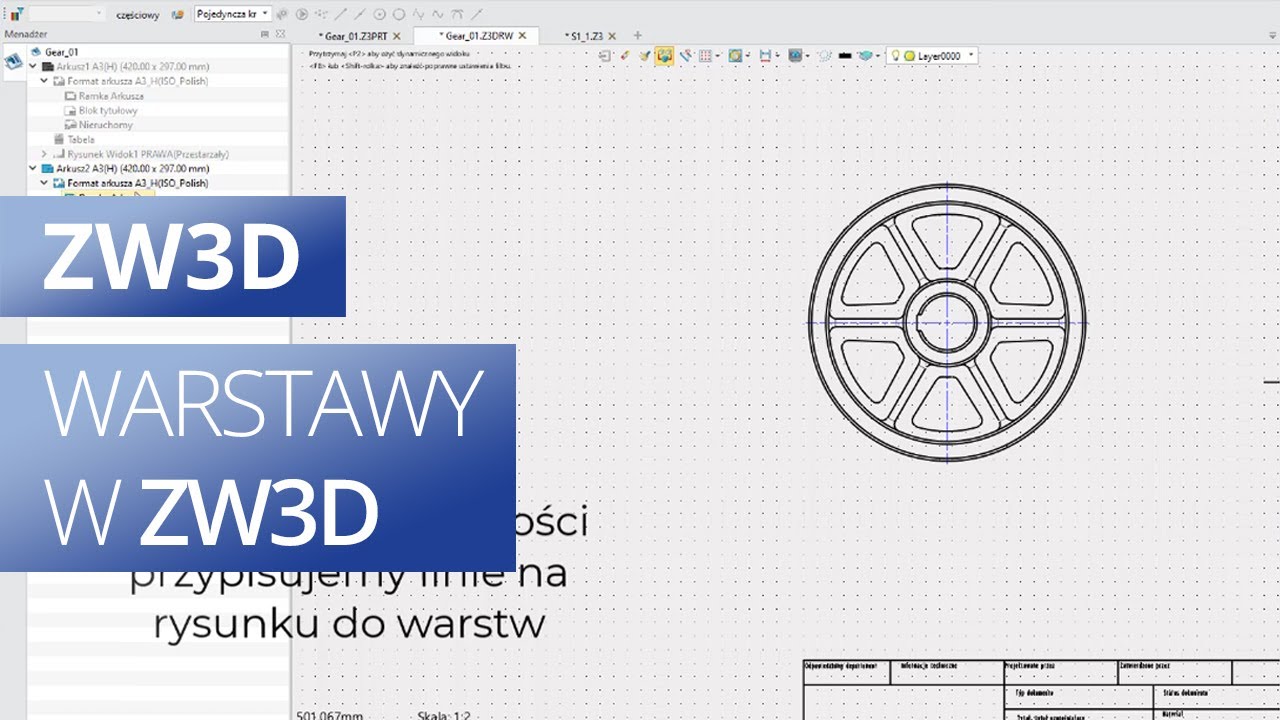The width and height of the screenshot is (1280, 720).
Task: Click the gear-like icon after Pojedyncza dropdown
Action: pyautogui.click(x=282, y=14)
